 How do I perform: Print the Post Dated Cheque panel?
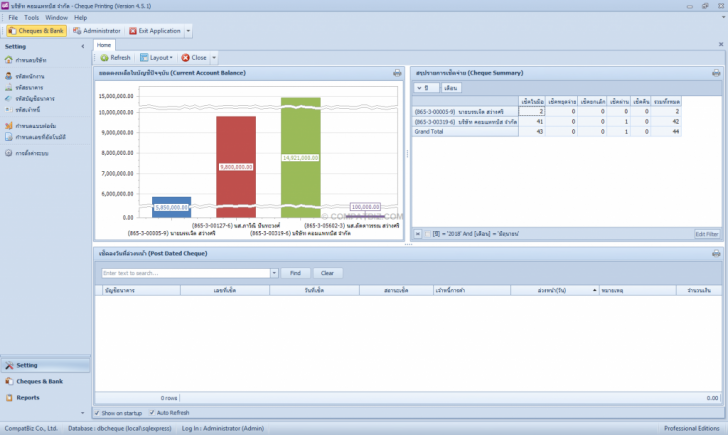point(716,253)
